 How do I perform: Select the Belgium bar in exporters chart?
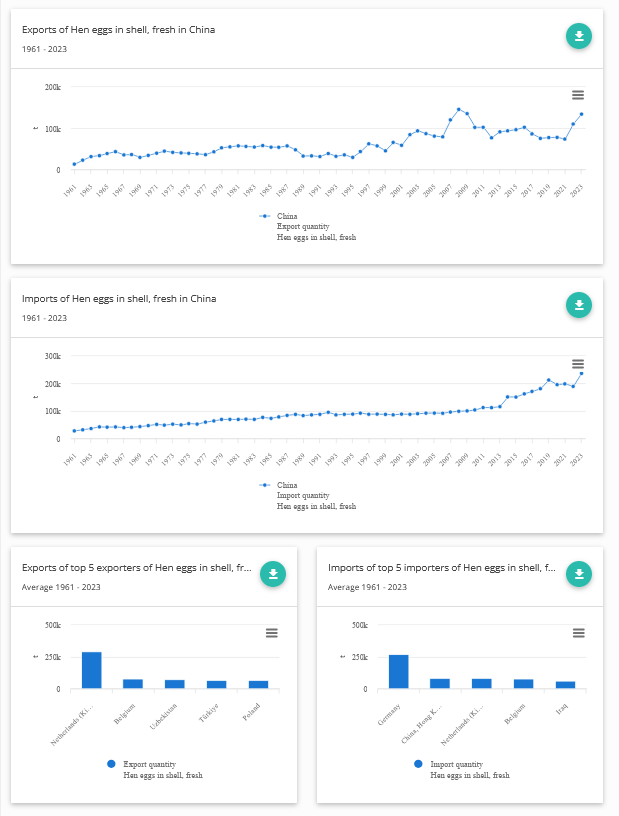point(133,684)
